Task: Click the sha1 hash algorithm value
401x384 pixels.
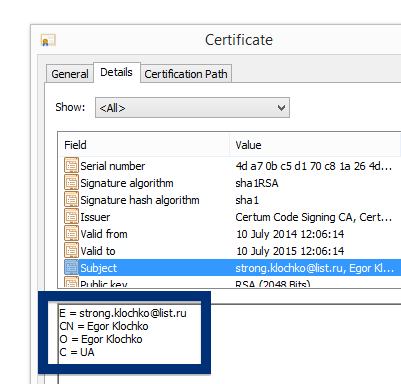Action: [x=247, y=200]
